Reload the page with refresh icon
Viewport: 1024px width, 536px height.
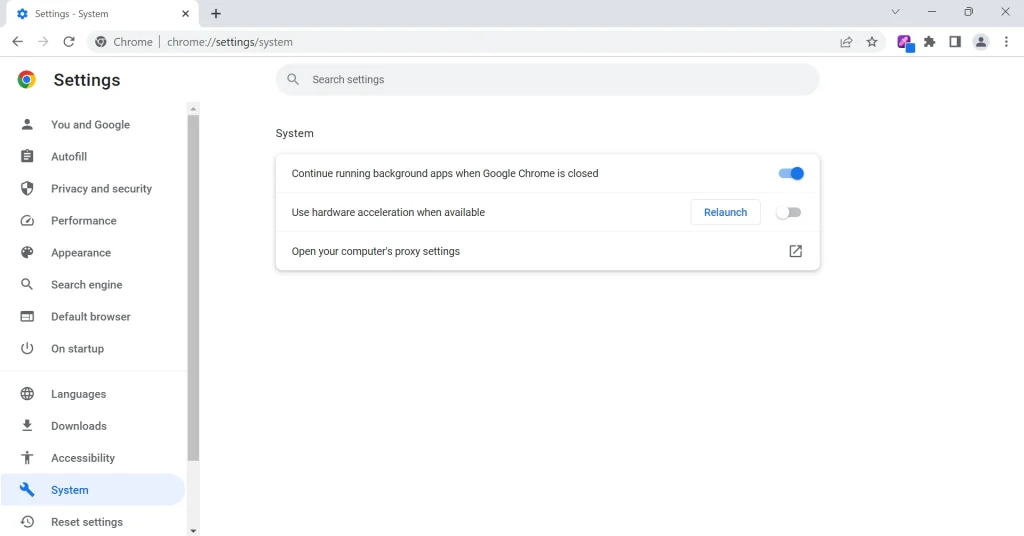tap(69, 42)
